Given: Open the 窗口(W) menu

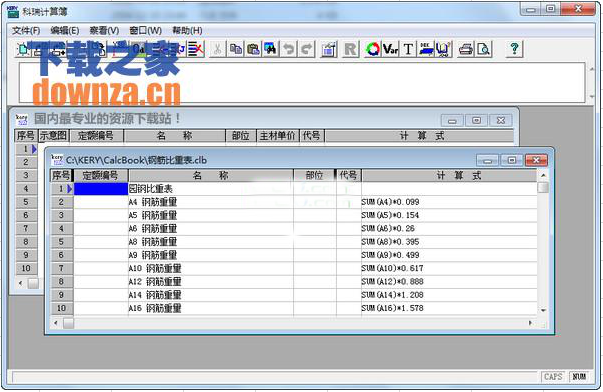Looking at the screenshot, I should (145, 30).
